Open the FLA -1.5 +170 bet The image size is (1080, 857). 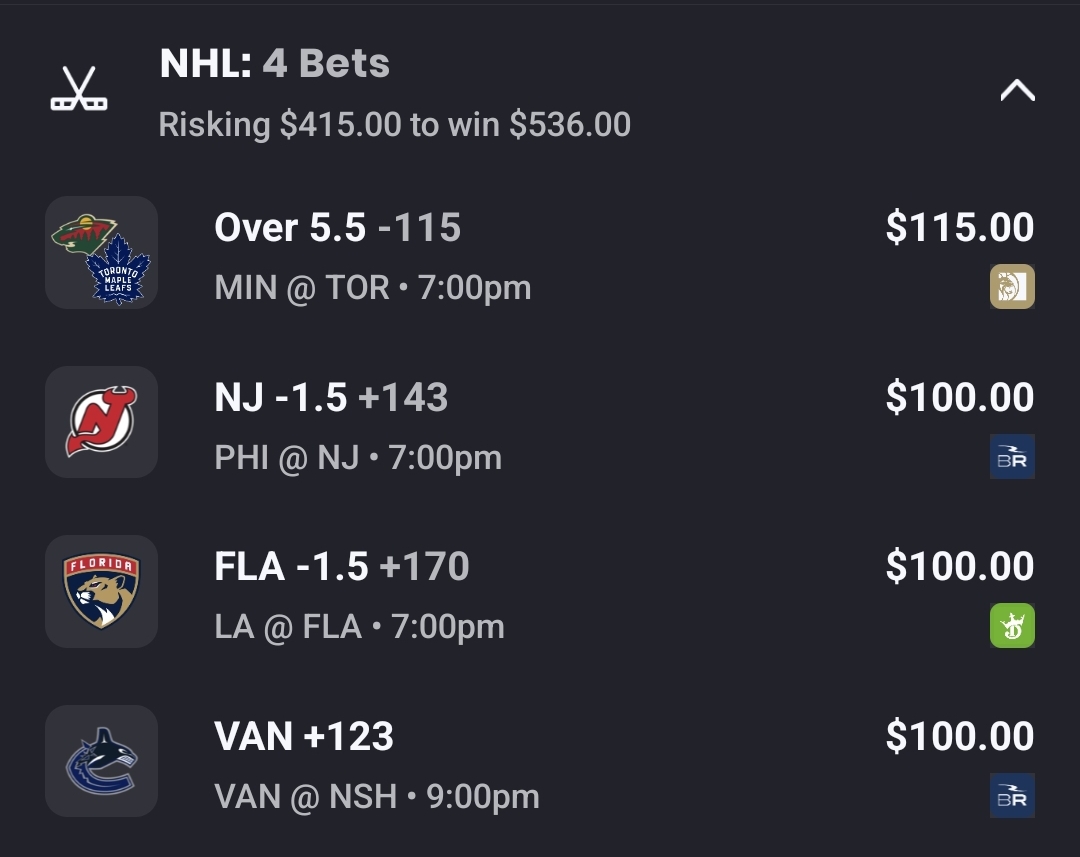341,567
